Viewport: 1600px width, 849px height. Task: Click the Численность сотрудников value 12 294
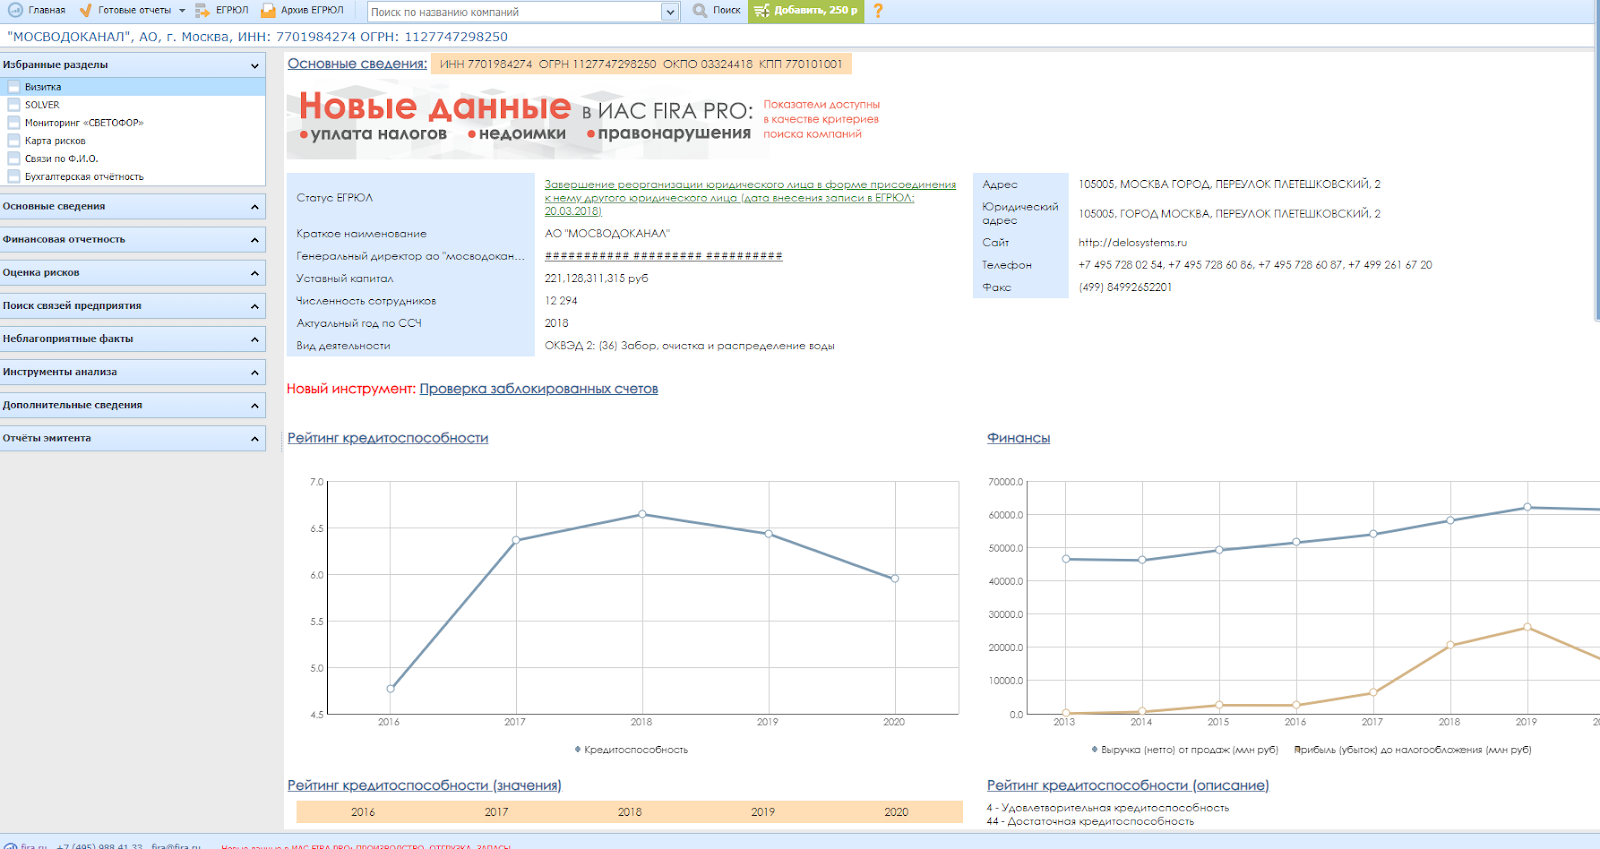[x=561, y=300]
